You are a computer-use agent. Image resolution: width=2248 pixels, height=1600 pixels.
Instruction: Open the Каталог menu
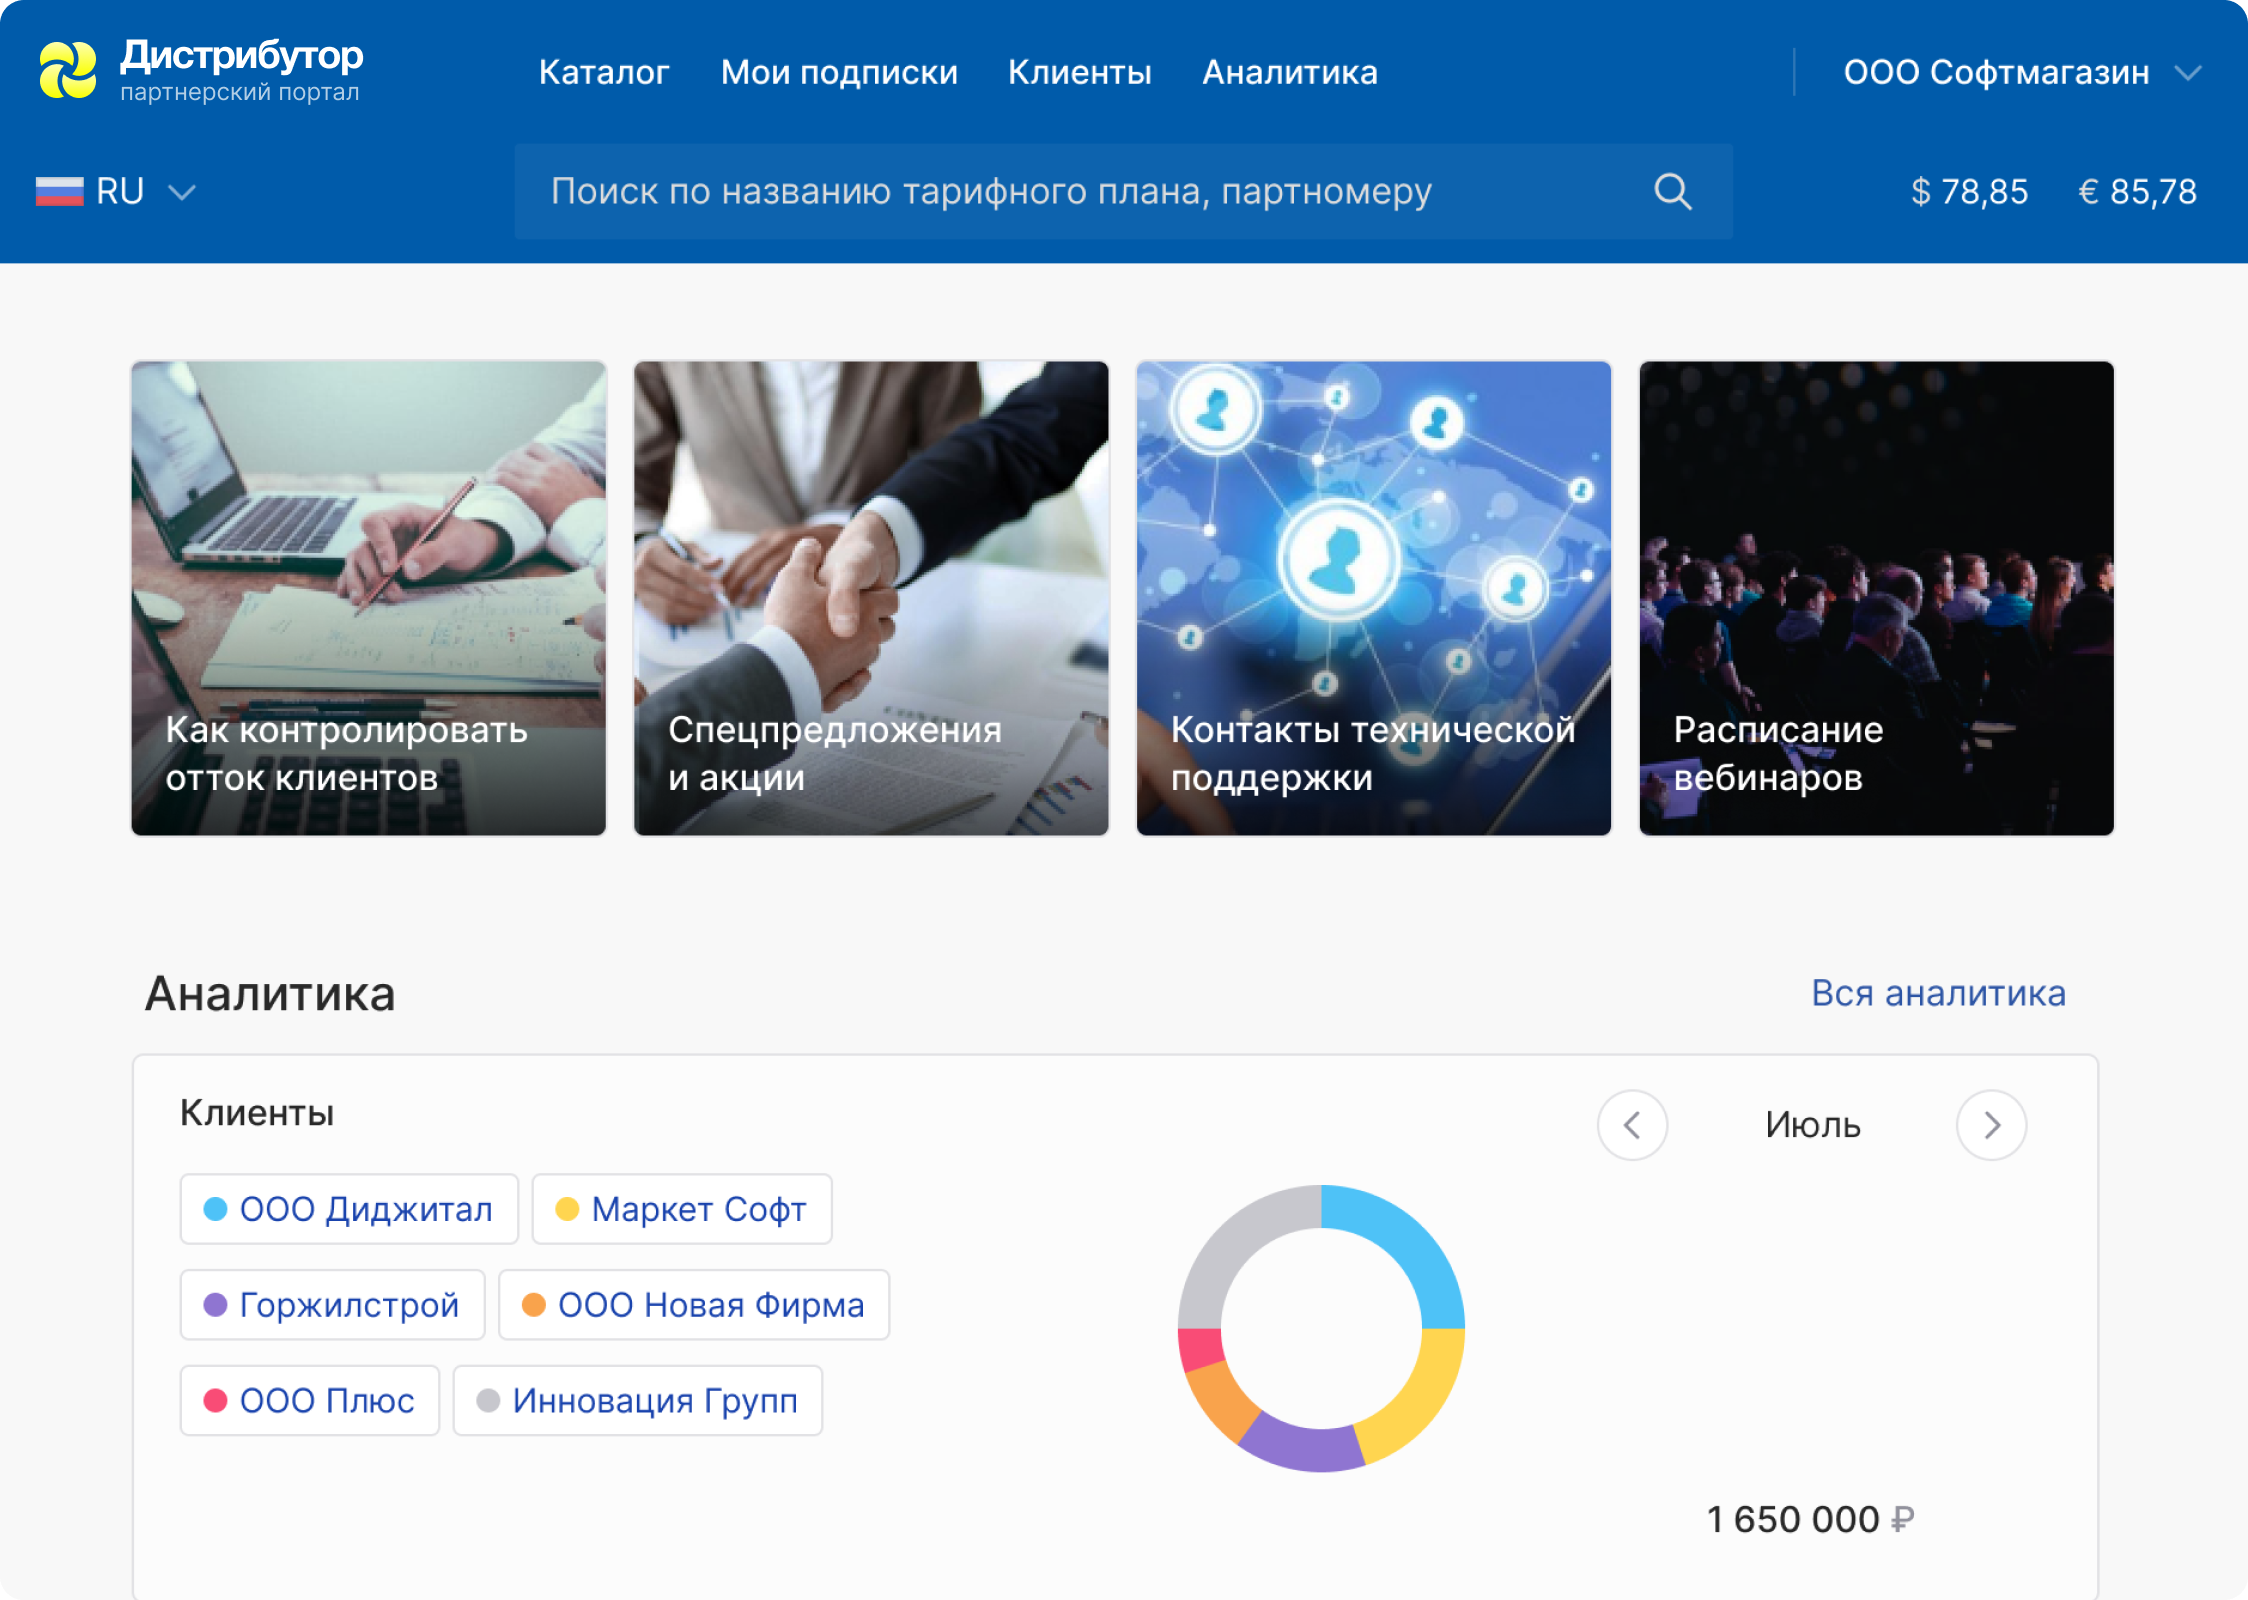tap(604, 72)
